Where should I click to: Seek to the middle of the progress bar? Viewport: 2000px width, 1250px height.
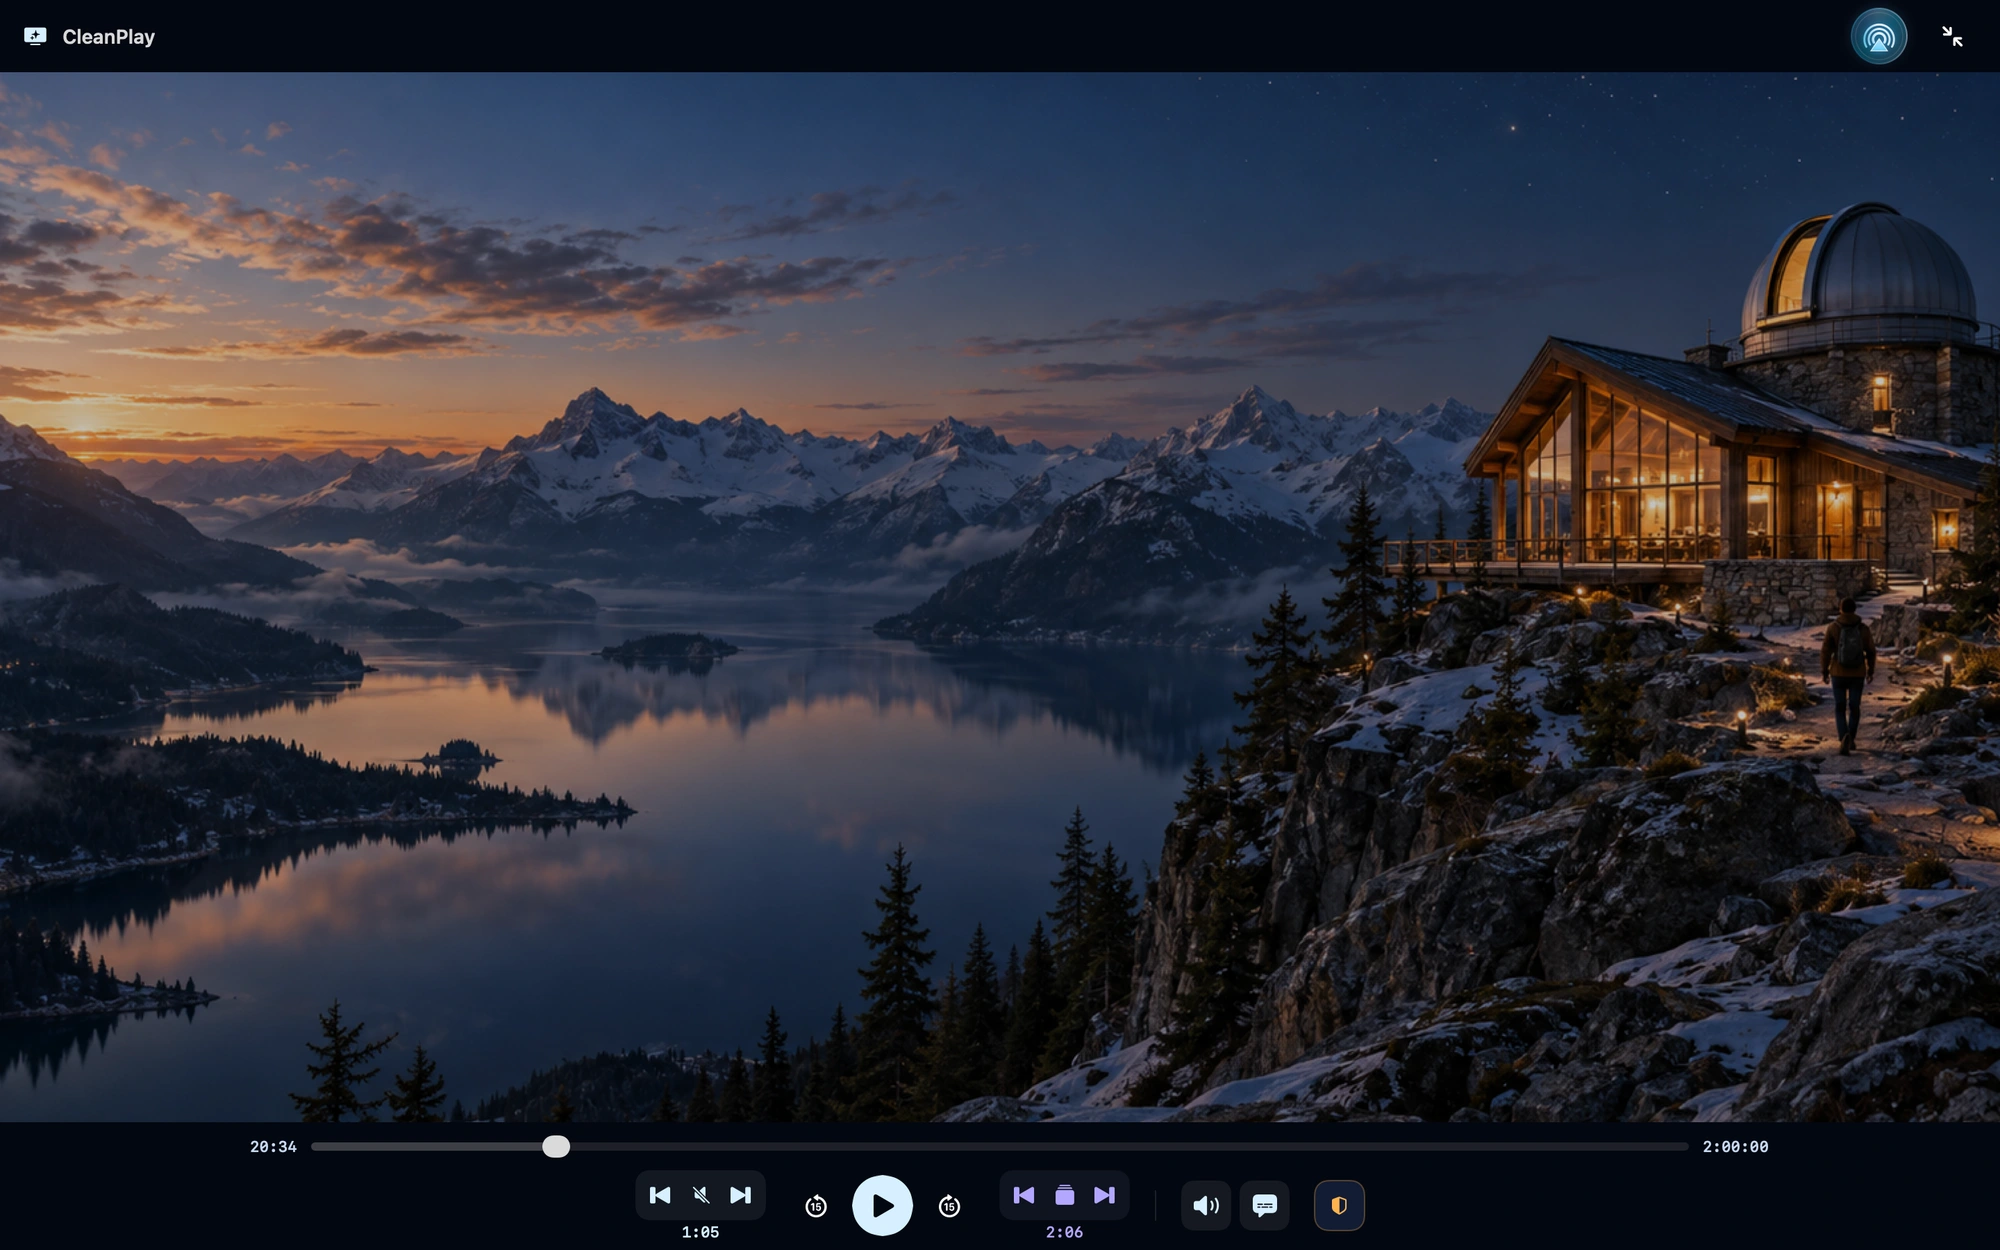1000,1147
